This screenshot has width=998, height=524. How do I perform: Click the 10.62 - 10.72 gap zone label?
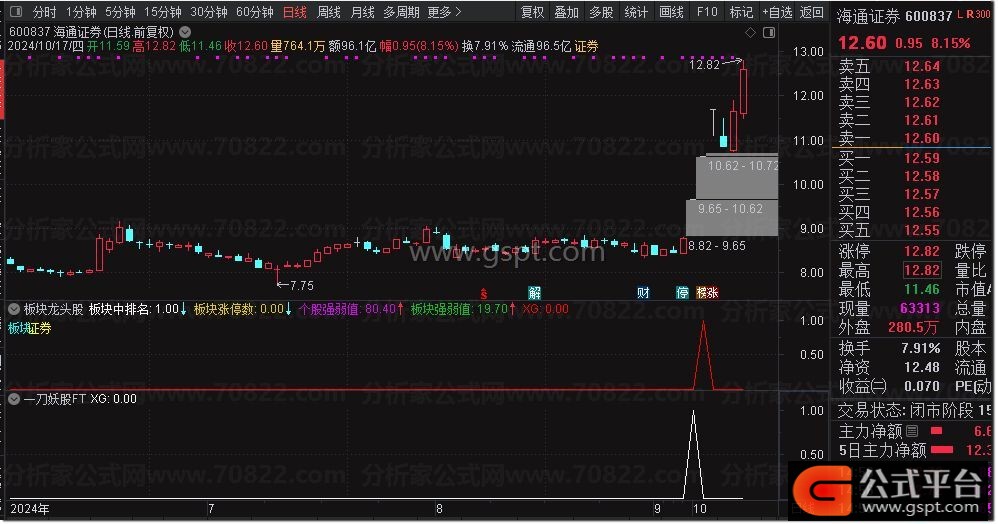[x=743, y=166]
